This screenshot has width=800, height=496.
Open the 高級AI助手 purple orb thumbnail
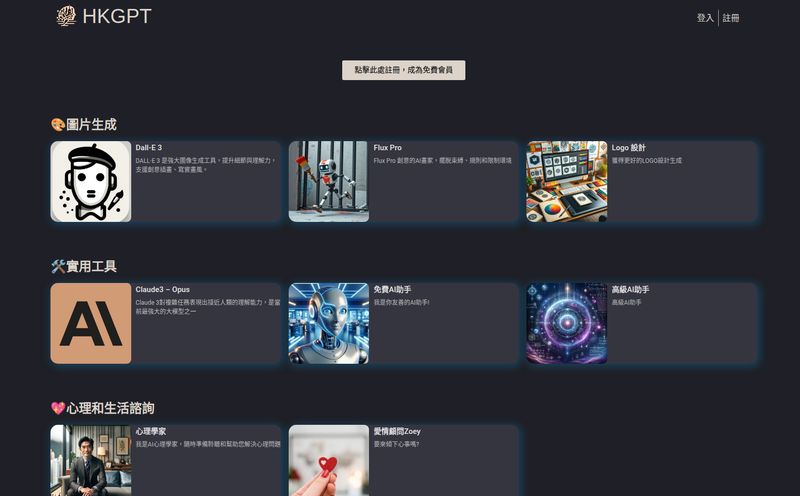(x=567, y=324)
